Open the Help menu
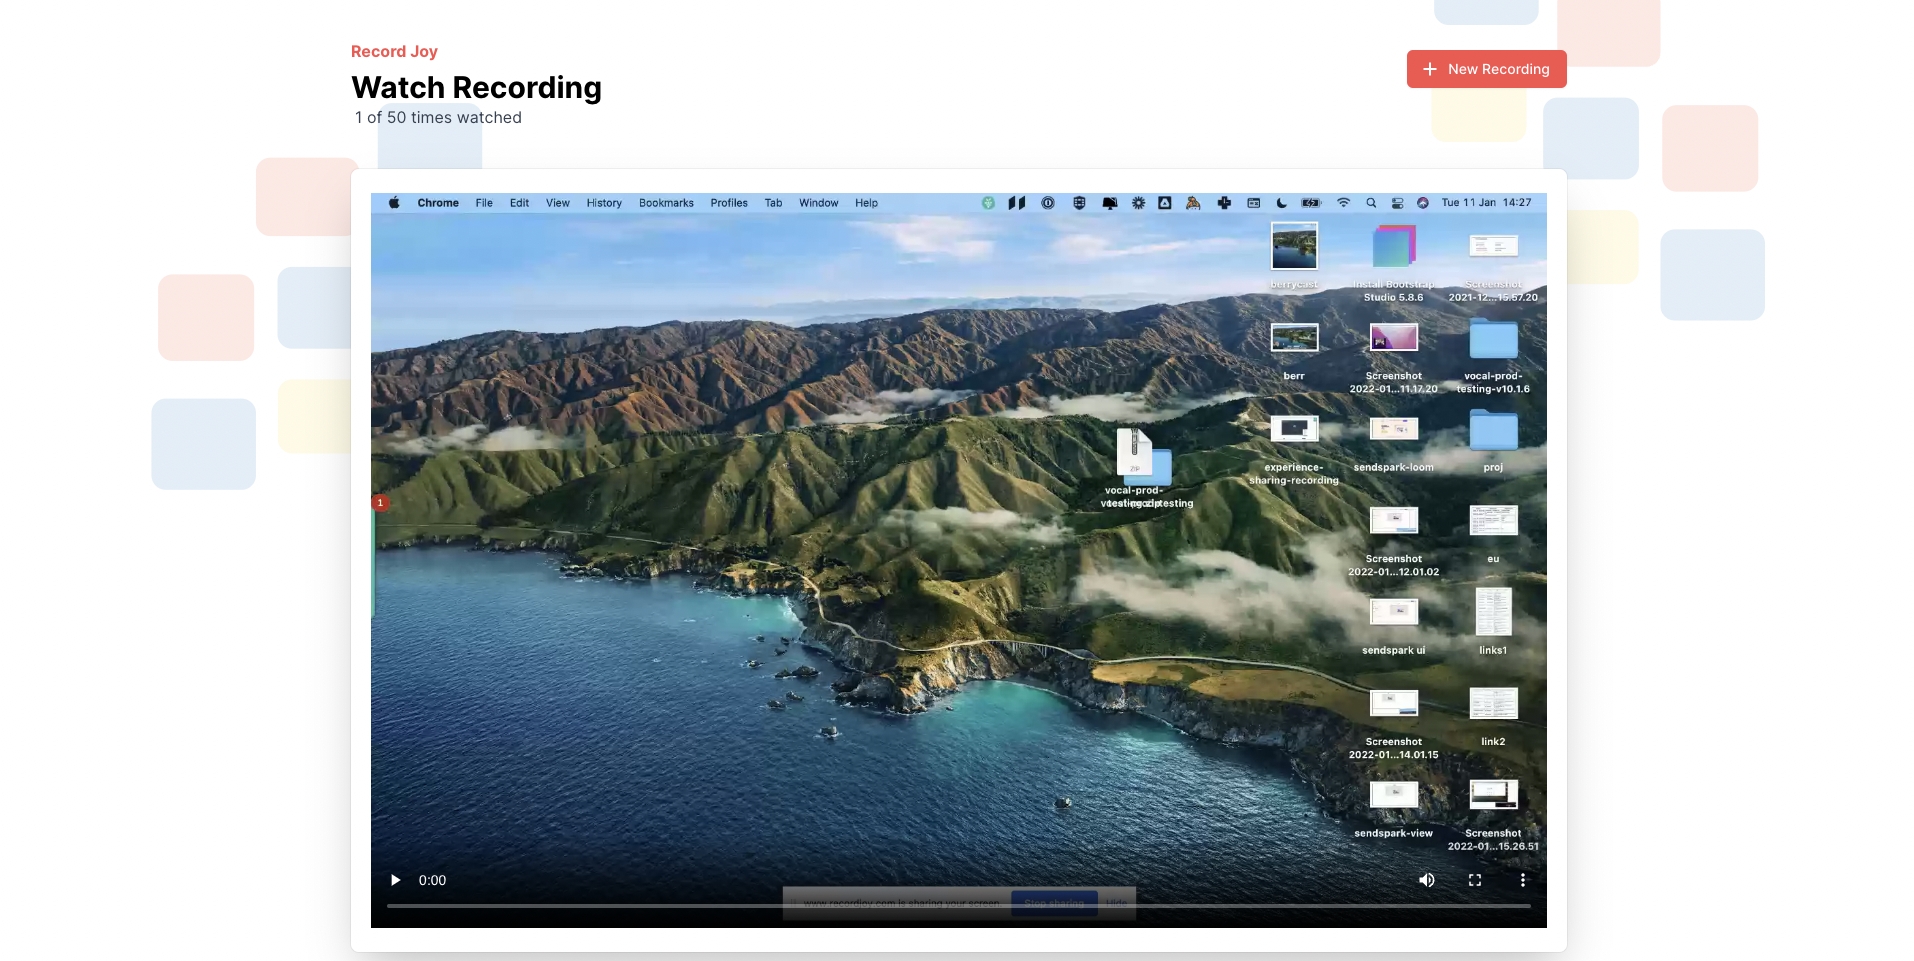Image resolution: width=1914 pixels, height=961 pixels. pyautogui.click(x=866, y=203)
